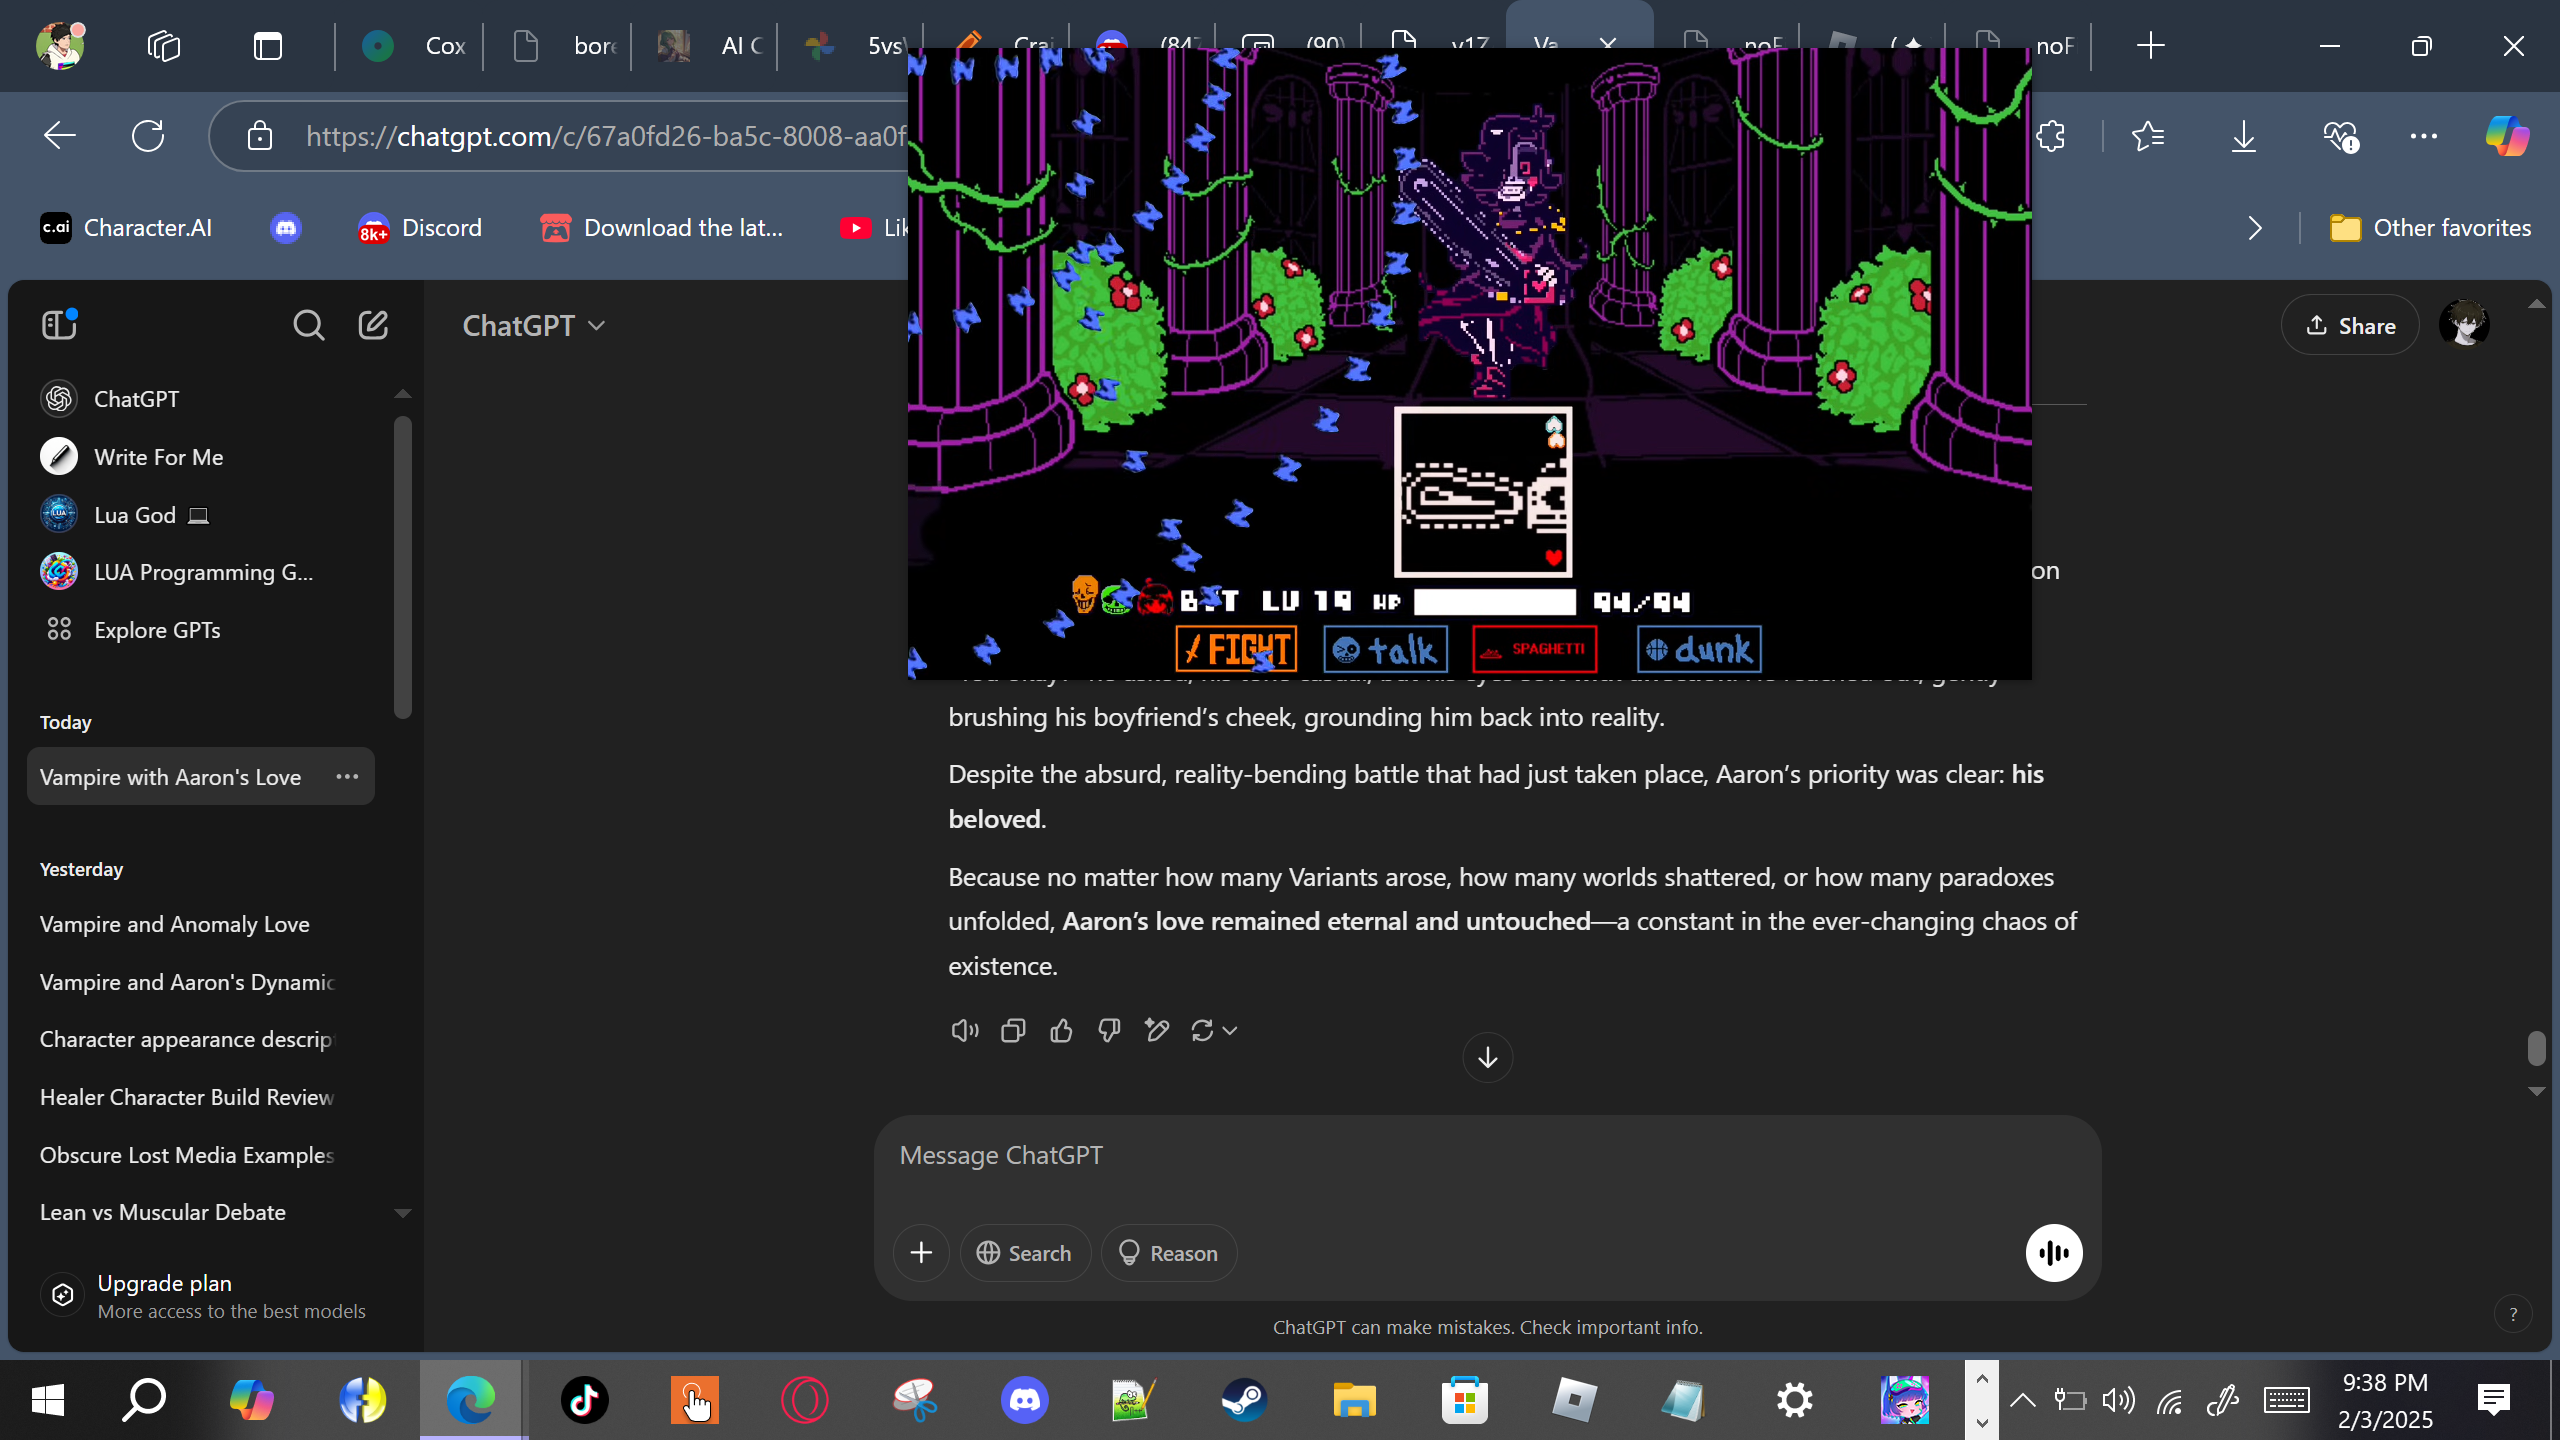Click Upgrade plan
Image resolution: width=2560 pixels, height=1440 pixels.
click(x=204, y=1296)
